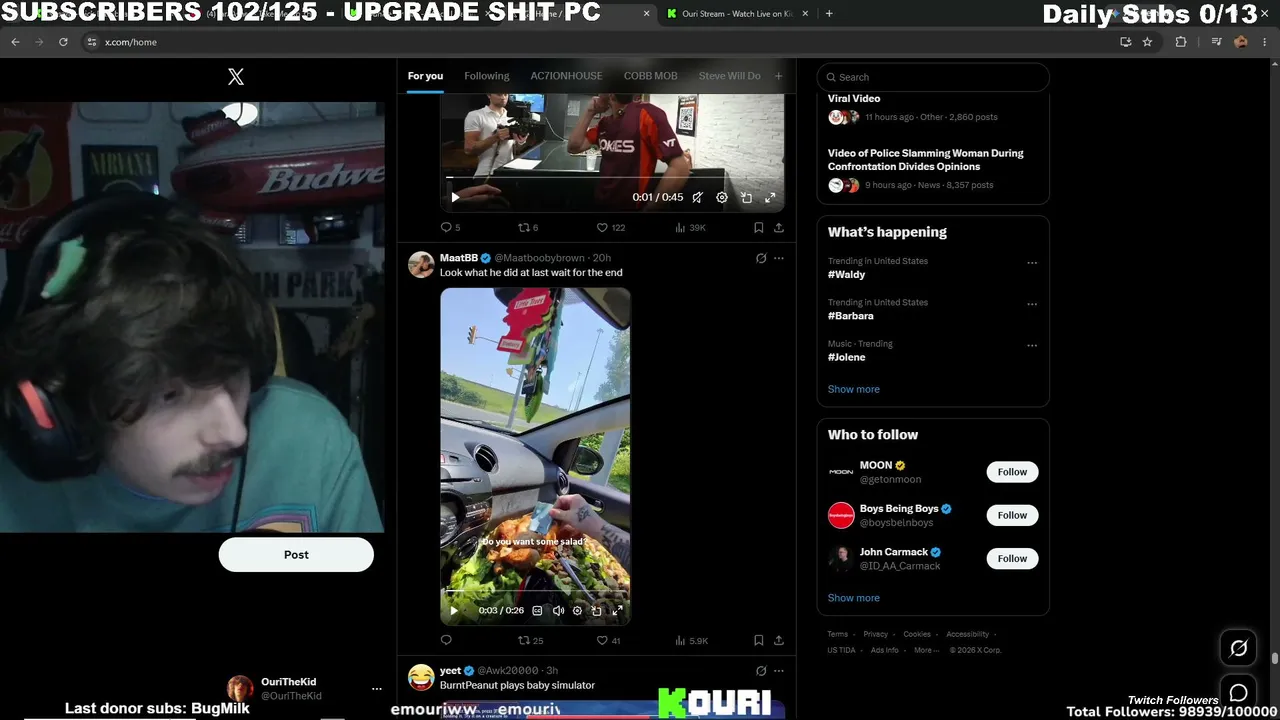Repost the post with 6 reposts
The width and height of the screenshot is (1280, 720).
tap(528, 228)
